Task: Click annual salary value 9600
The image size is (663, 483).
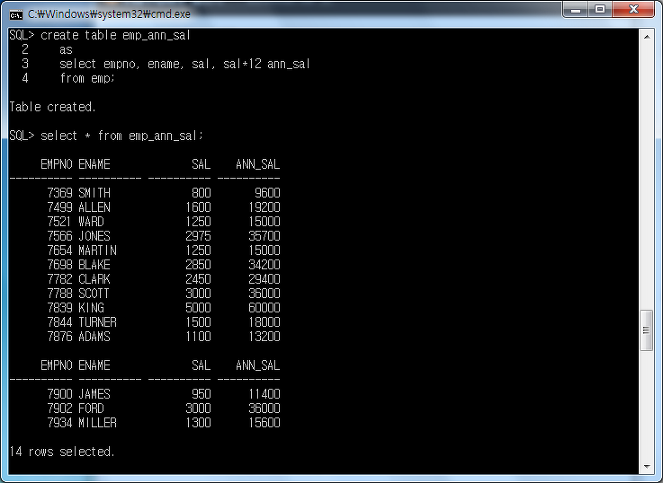Action: 267,193
